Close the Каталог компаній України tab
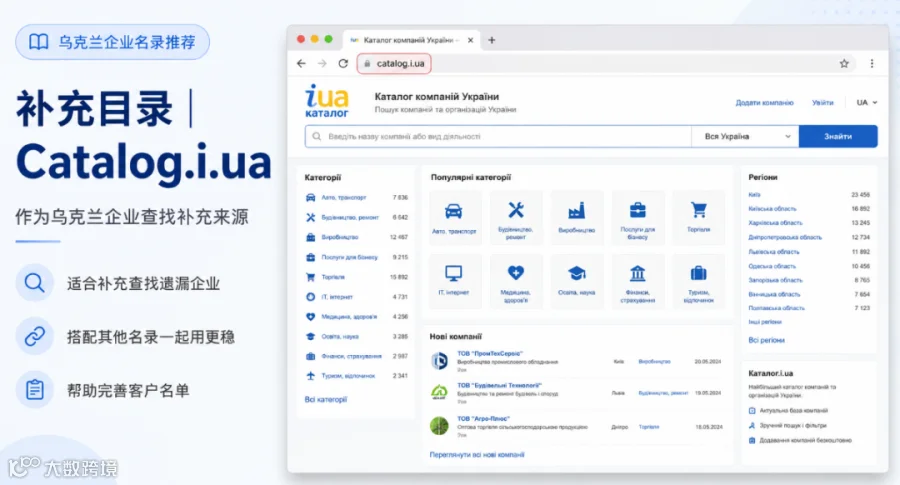Viewport: 900px width, 485px height. (x=471, y=40)
